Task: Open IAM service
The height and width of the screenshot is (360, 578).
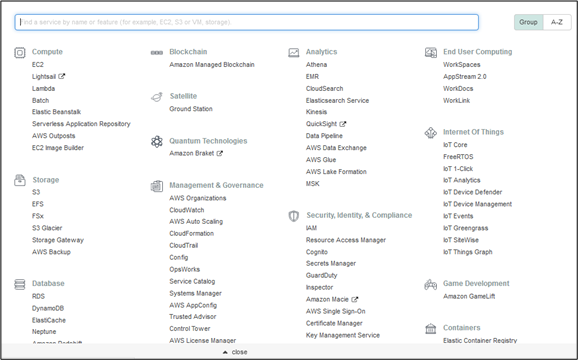Action: coord(311,228)
